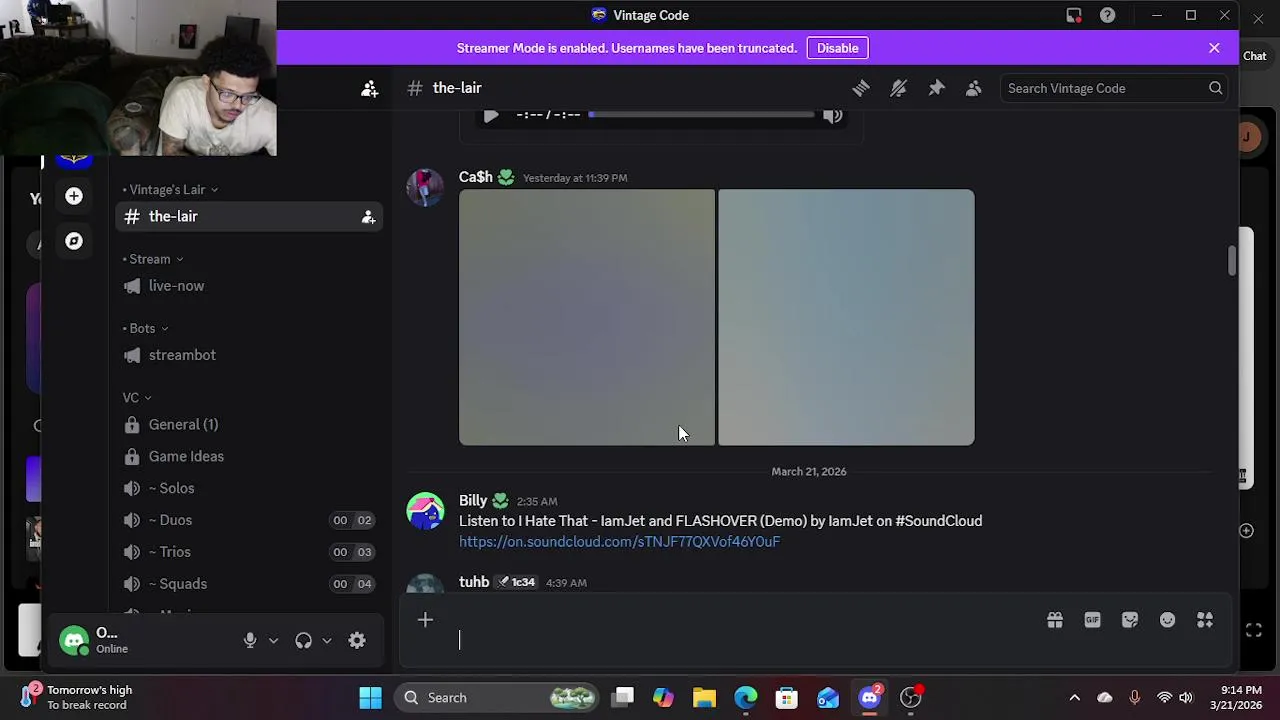Collapse the VC category

pyautogui.click(x=137, y=398)
